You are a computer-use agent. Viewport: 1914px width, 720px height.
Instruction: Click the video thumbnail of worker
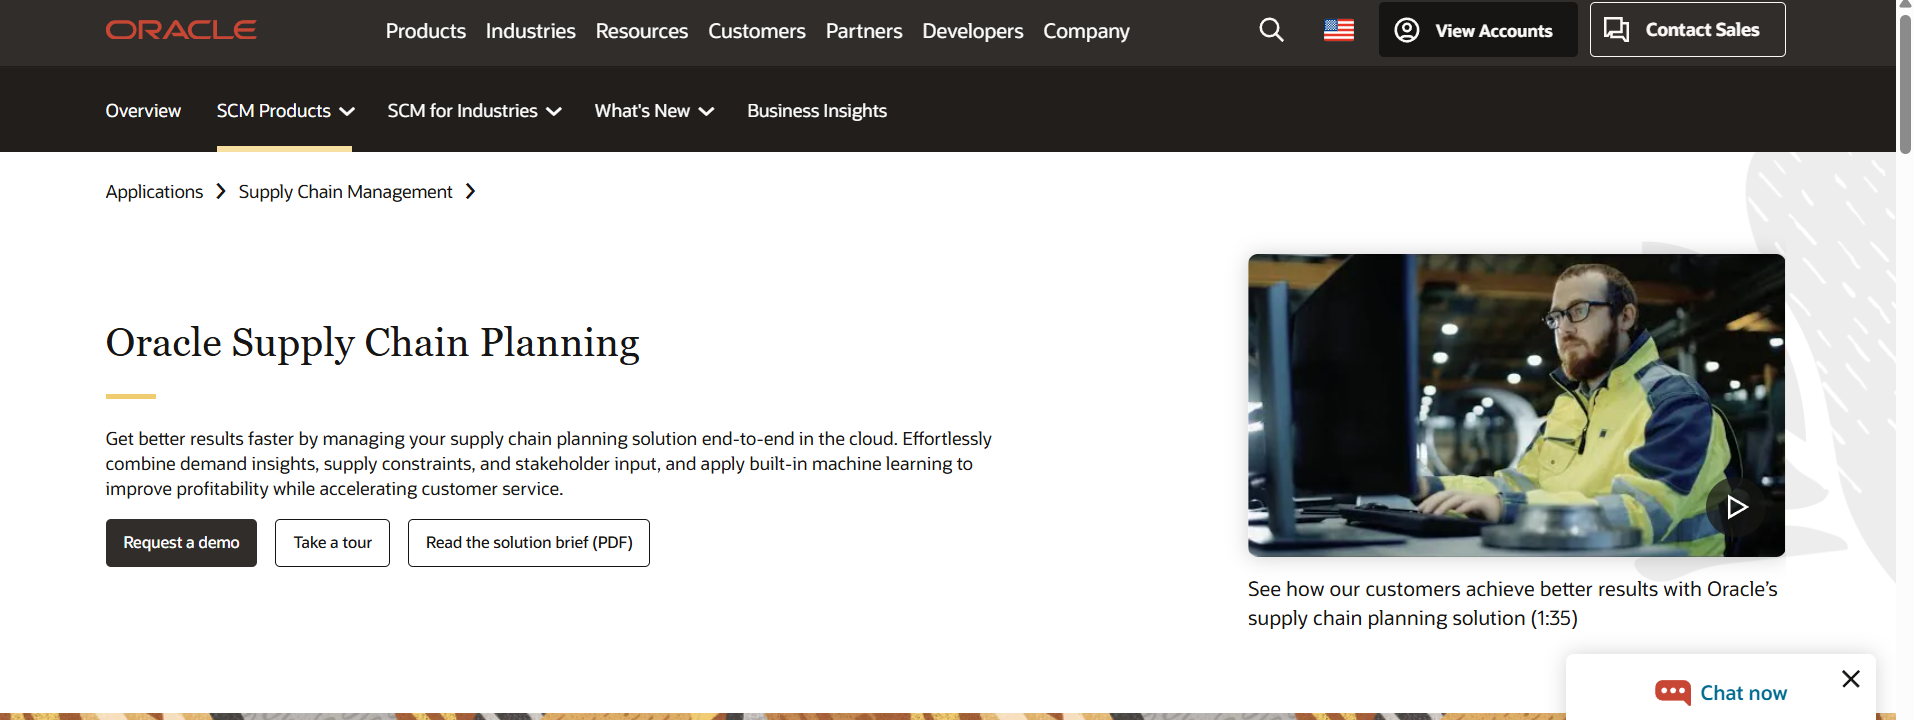1516,405
